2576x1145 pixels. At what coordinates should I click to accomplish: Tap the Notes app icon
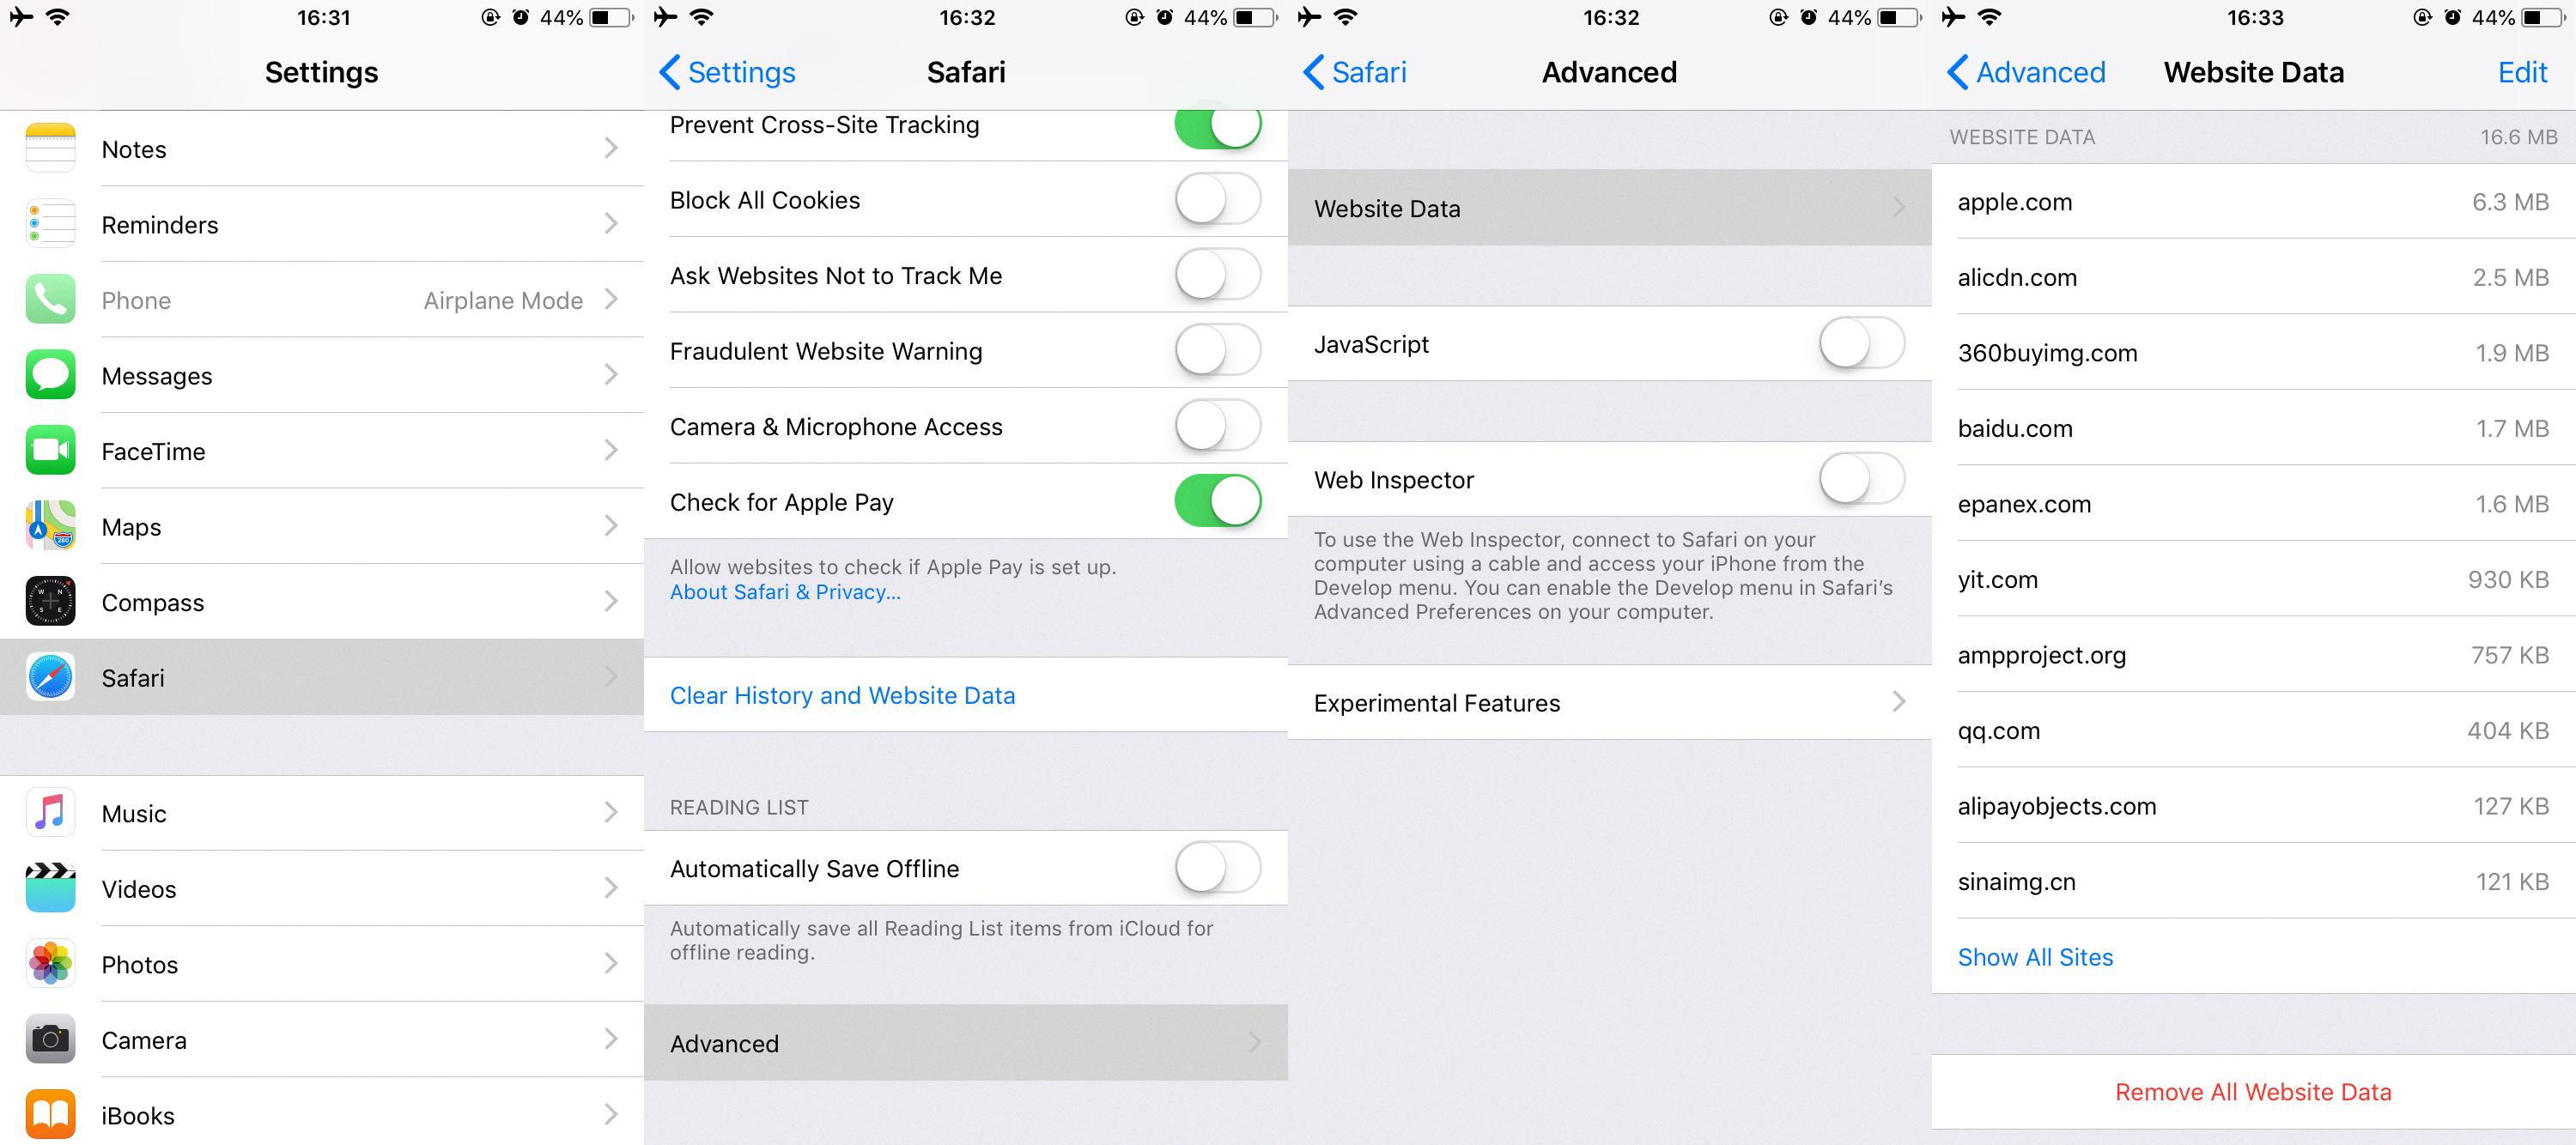(51, 148)
